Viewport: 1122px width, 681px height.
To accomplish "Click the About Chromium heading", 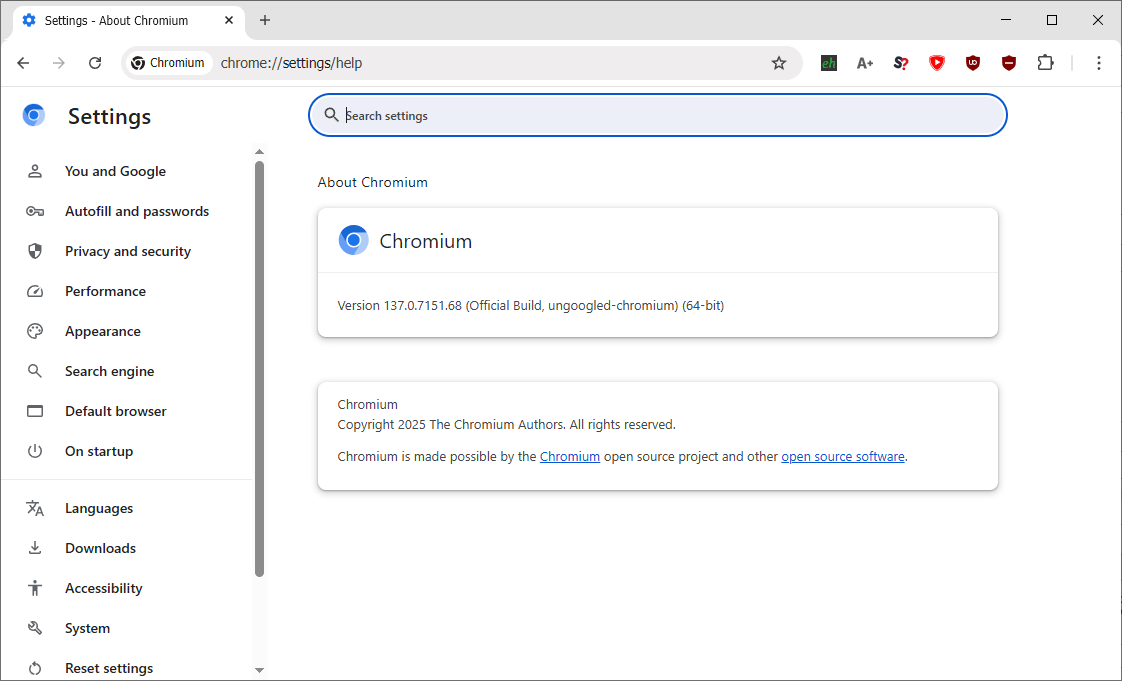I will tap(373, 182).
